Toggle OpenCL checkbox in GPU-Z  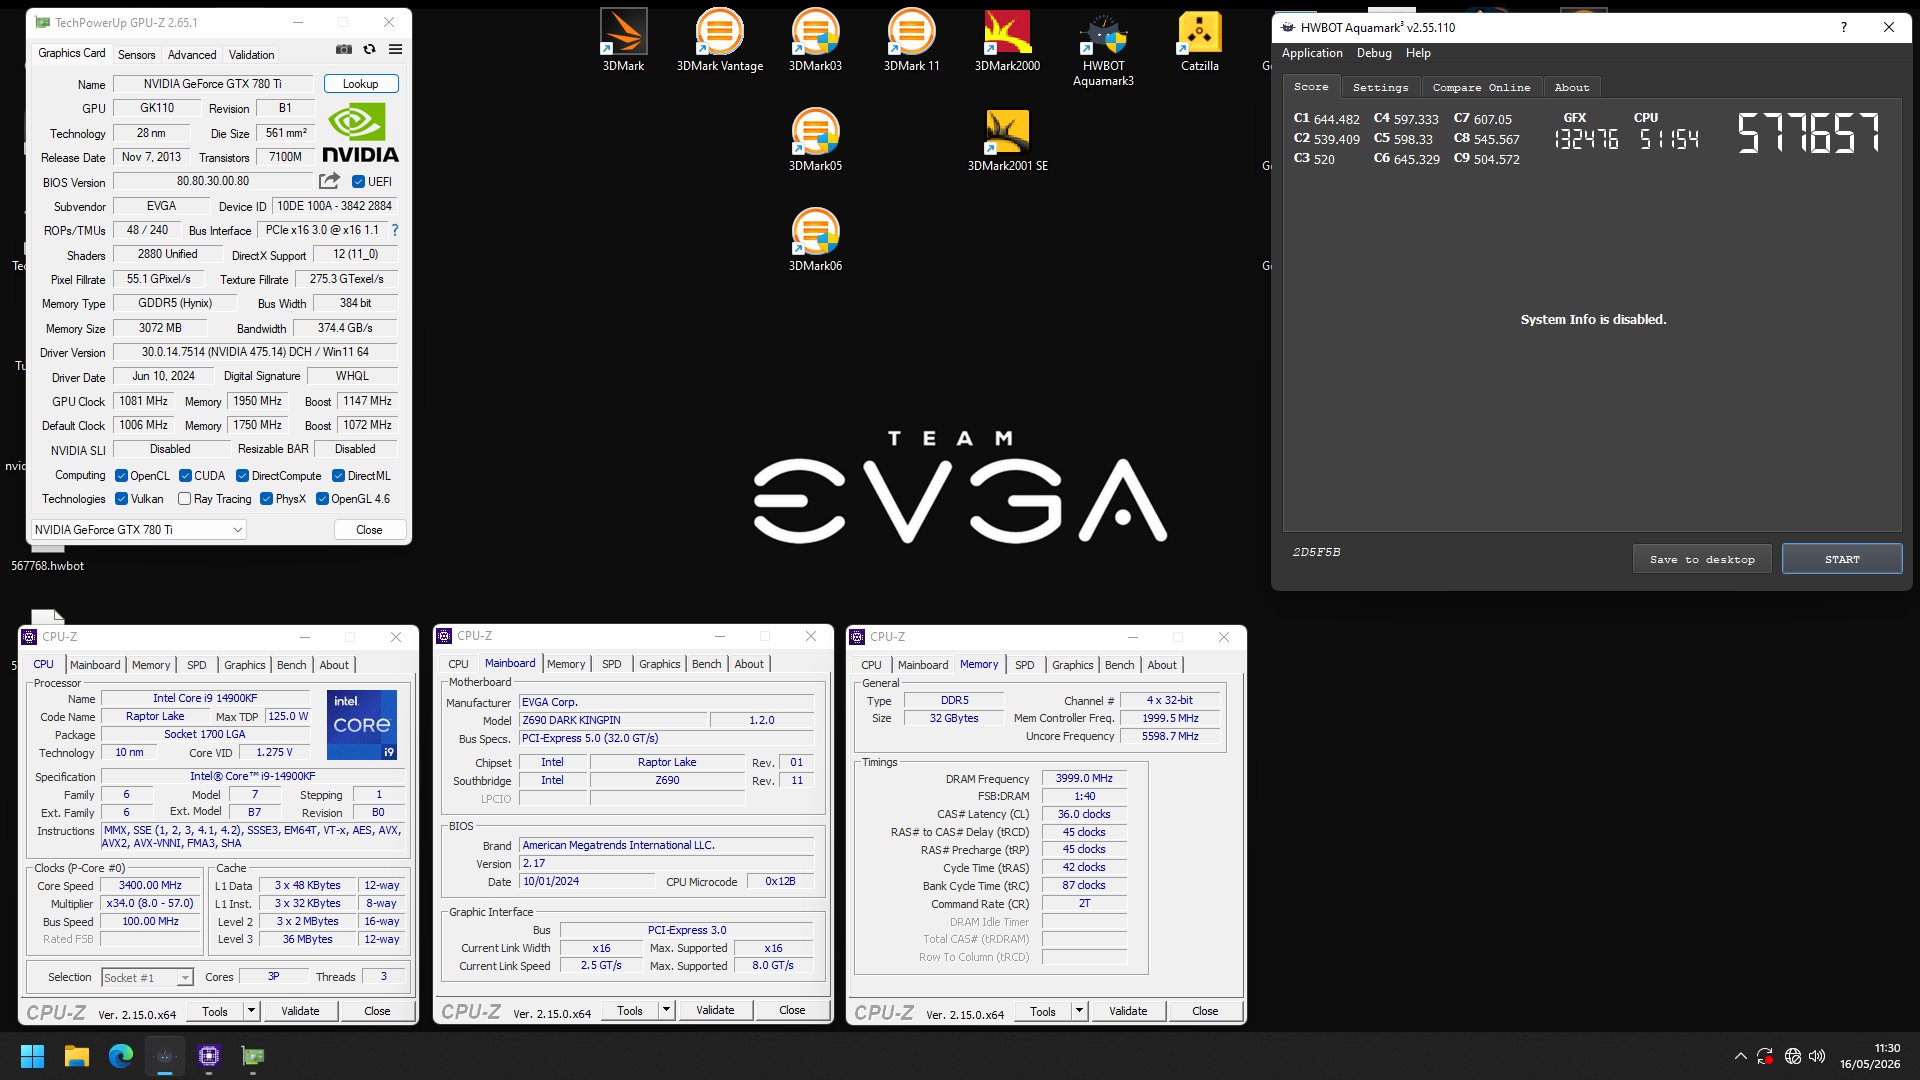pyautogui.click(x=121, y=476)
